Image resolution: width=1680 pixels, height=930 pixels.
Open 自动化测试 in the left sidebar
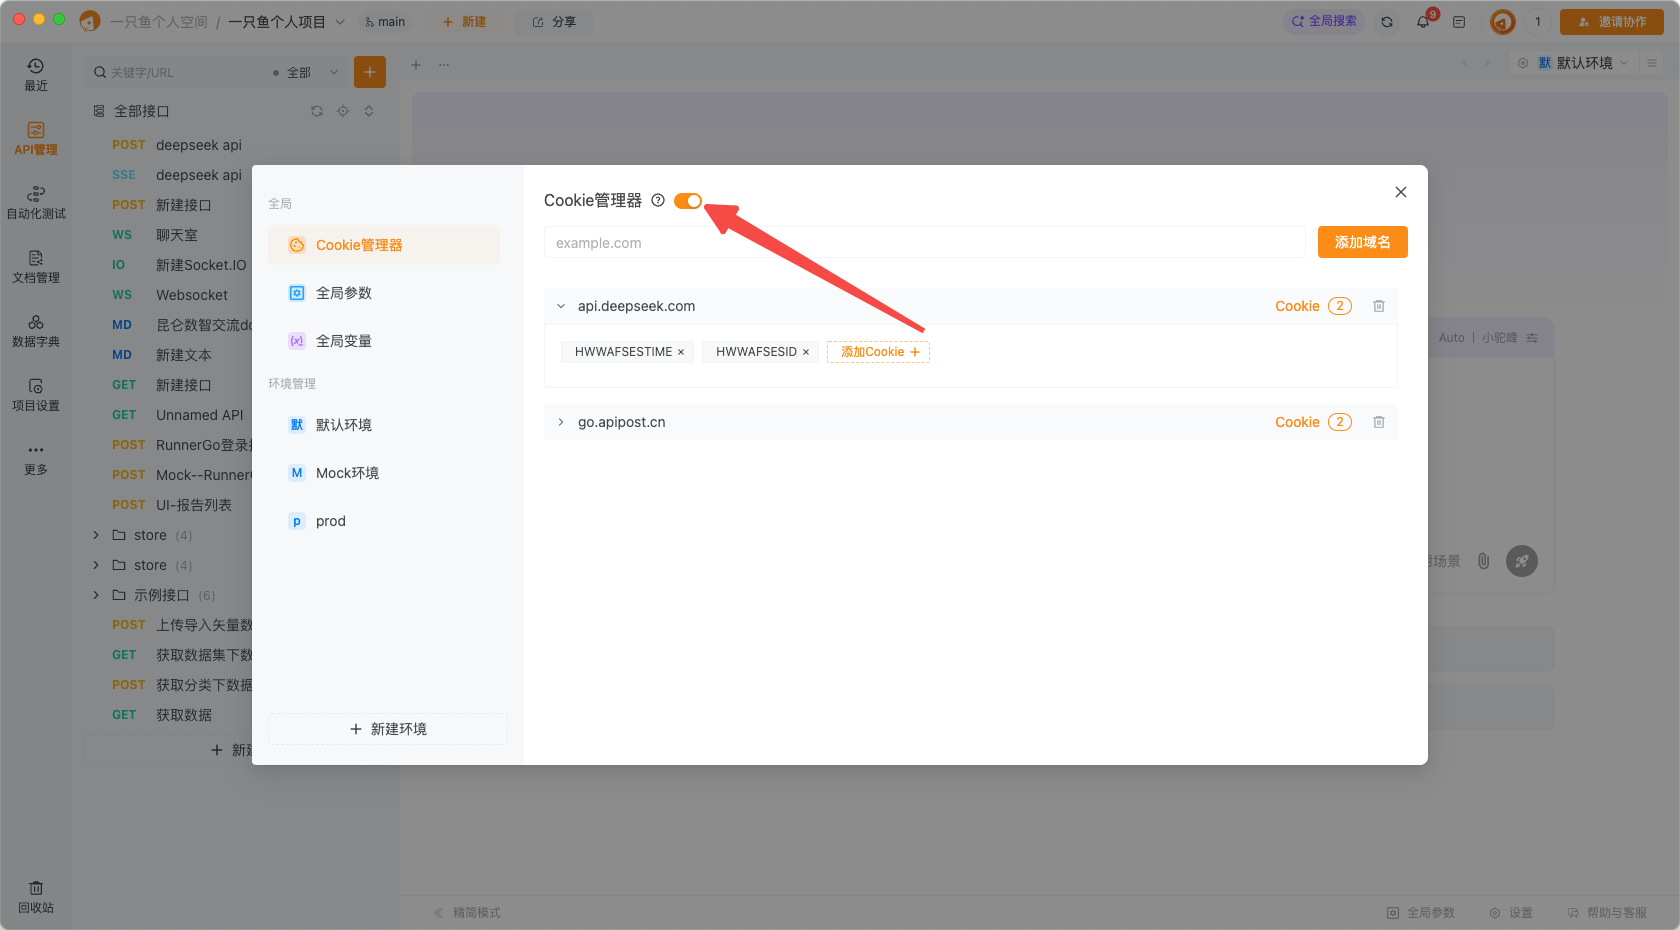tap(36, 202)
